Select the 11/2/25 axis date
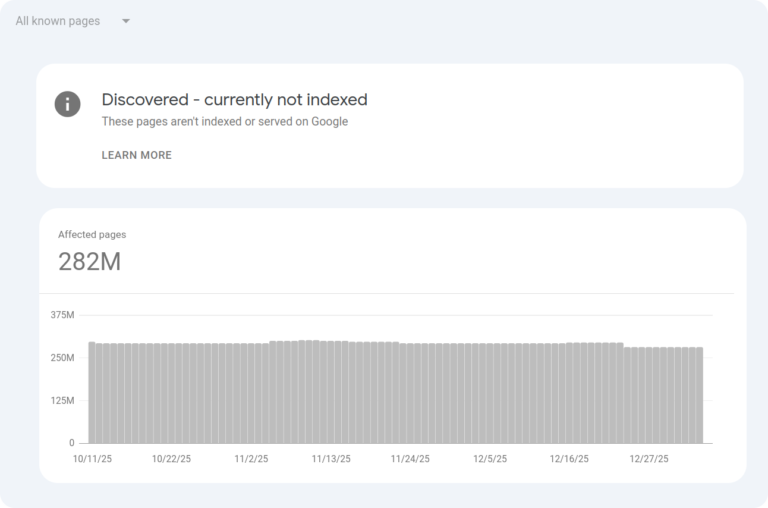Screen dimensions: 768x508 pyautogui.click(x=251, y=459)
